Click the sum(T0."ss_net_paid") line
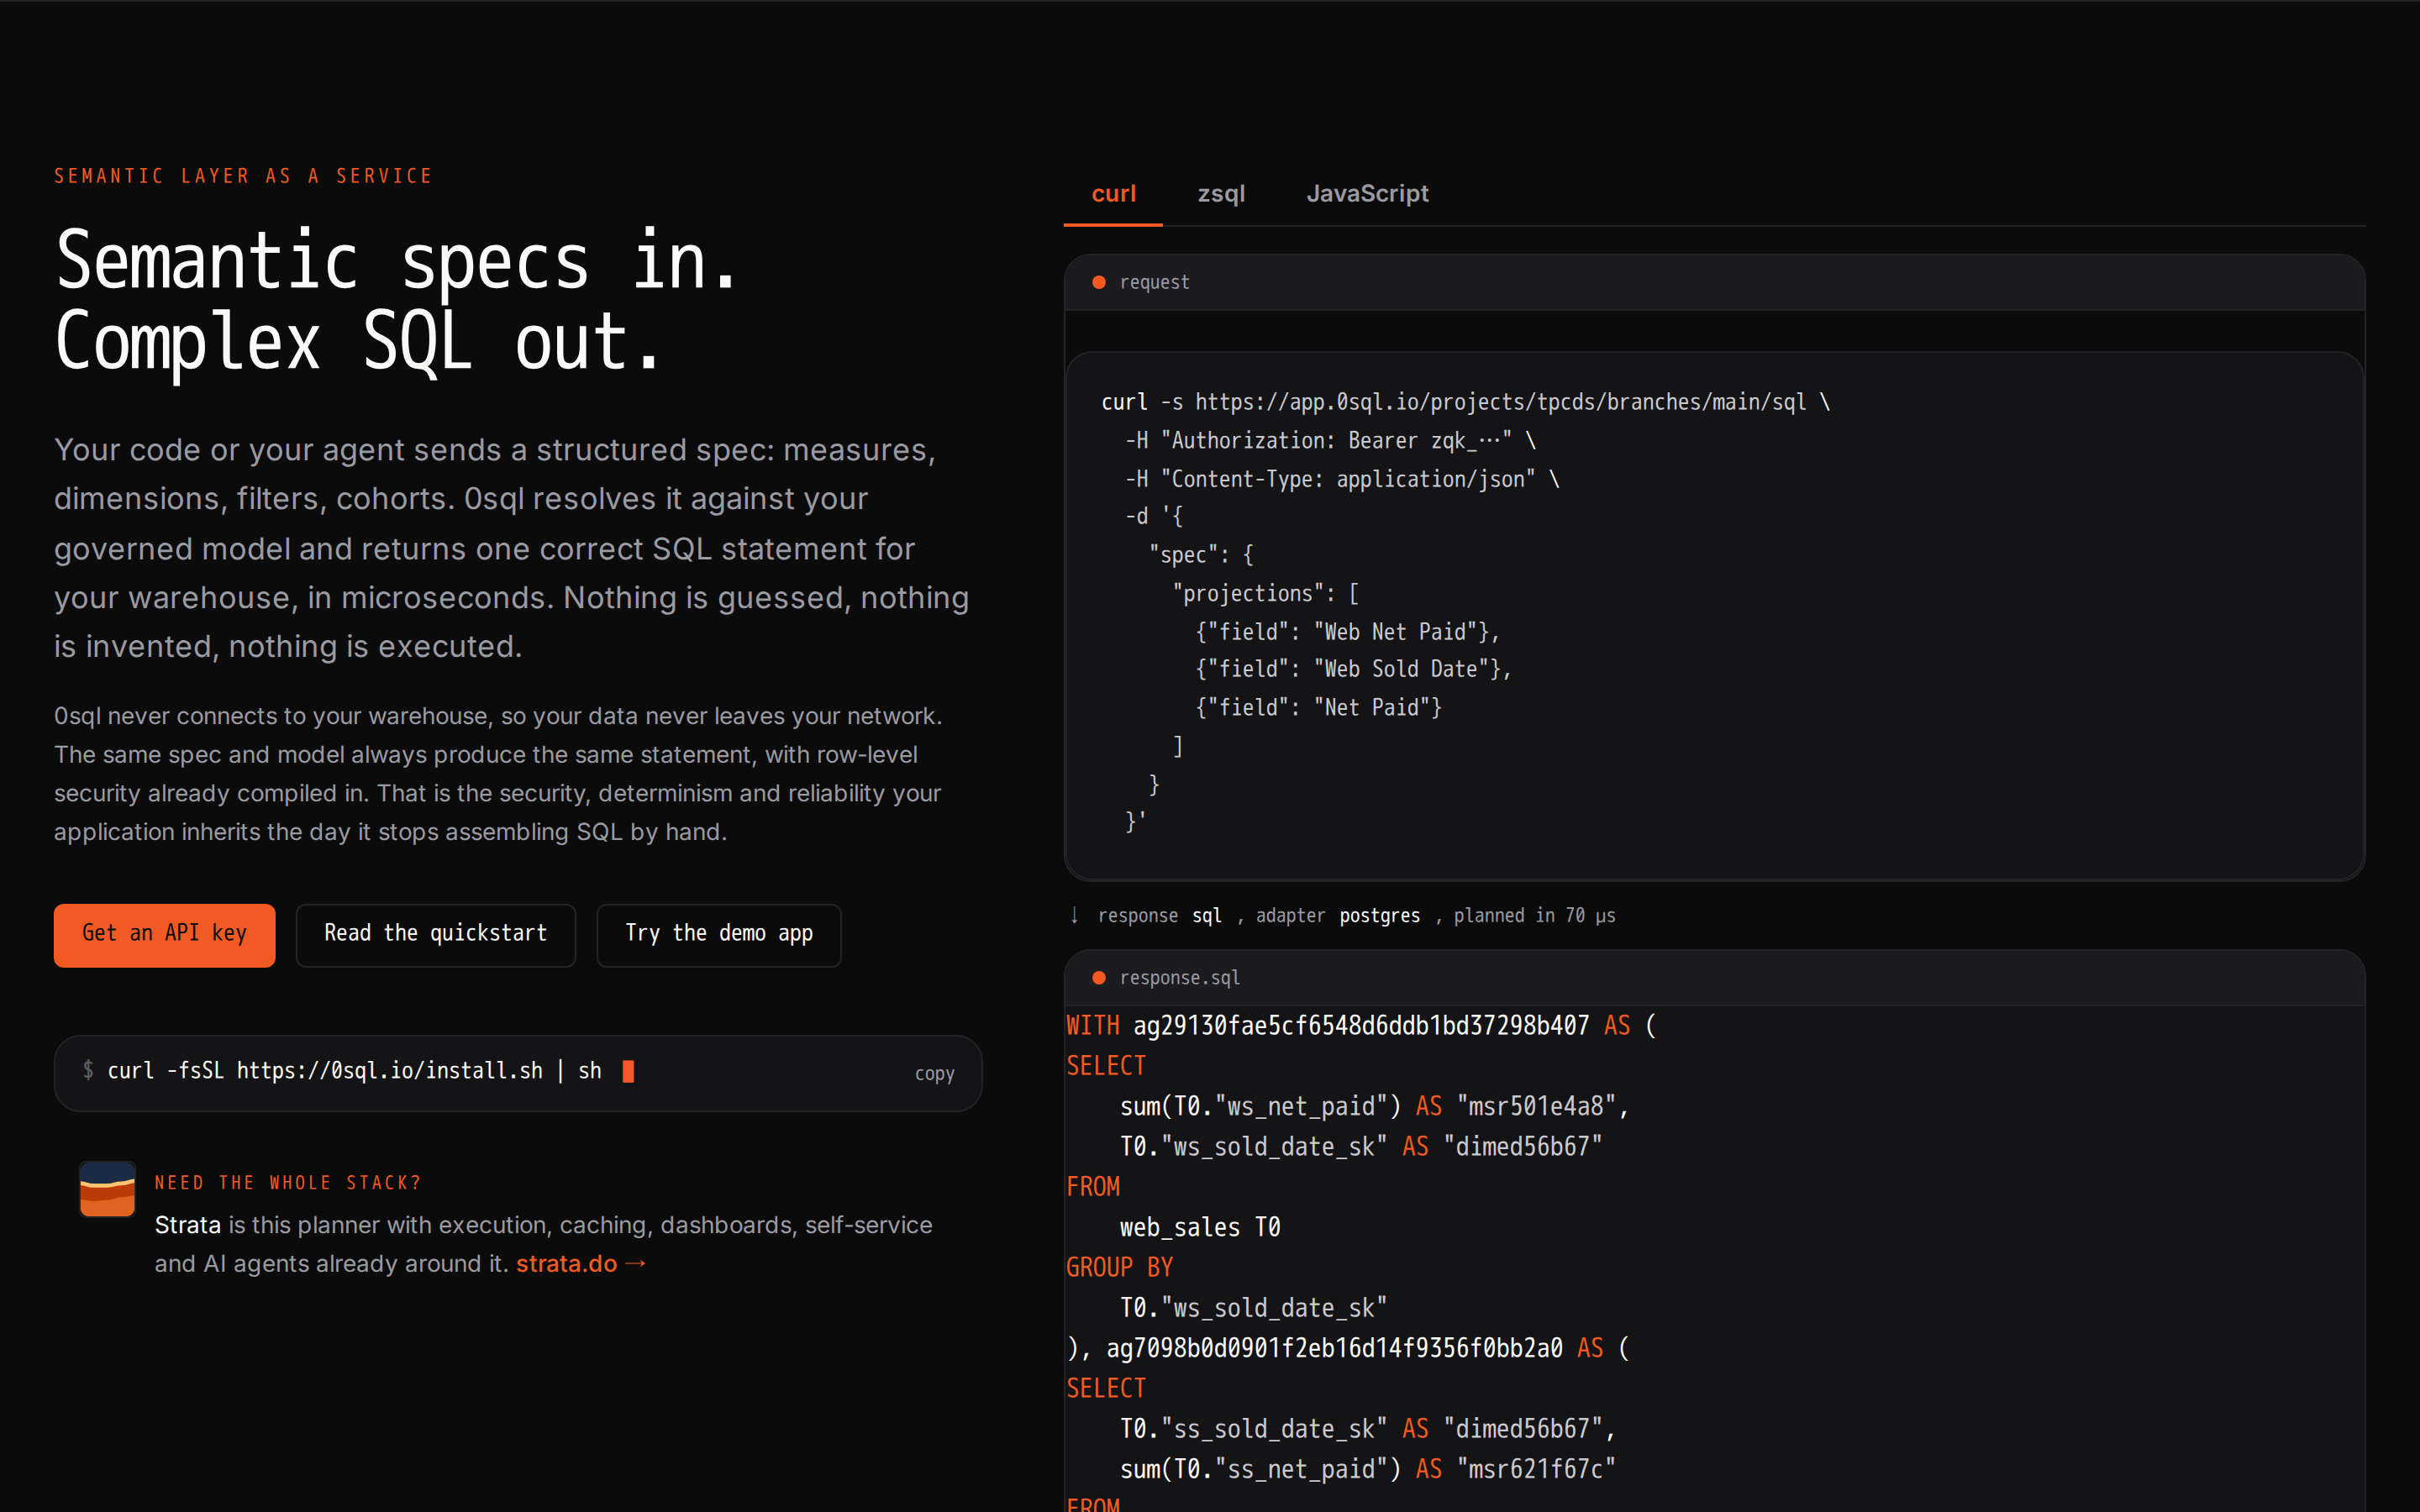The height and width of the screenshot is (1512, 2420). pos(1367,1469)
